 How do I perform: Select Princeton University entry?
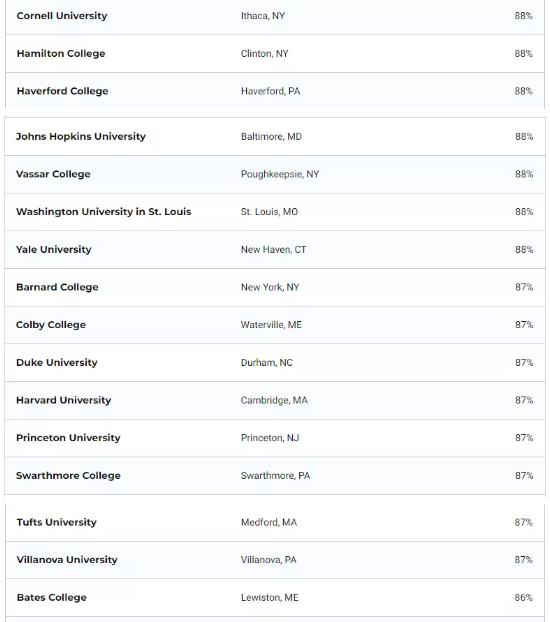pyautogui.click(x=68, y=438)
